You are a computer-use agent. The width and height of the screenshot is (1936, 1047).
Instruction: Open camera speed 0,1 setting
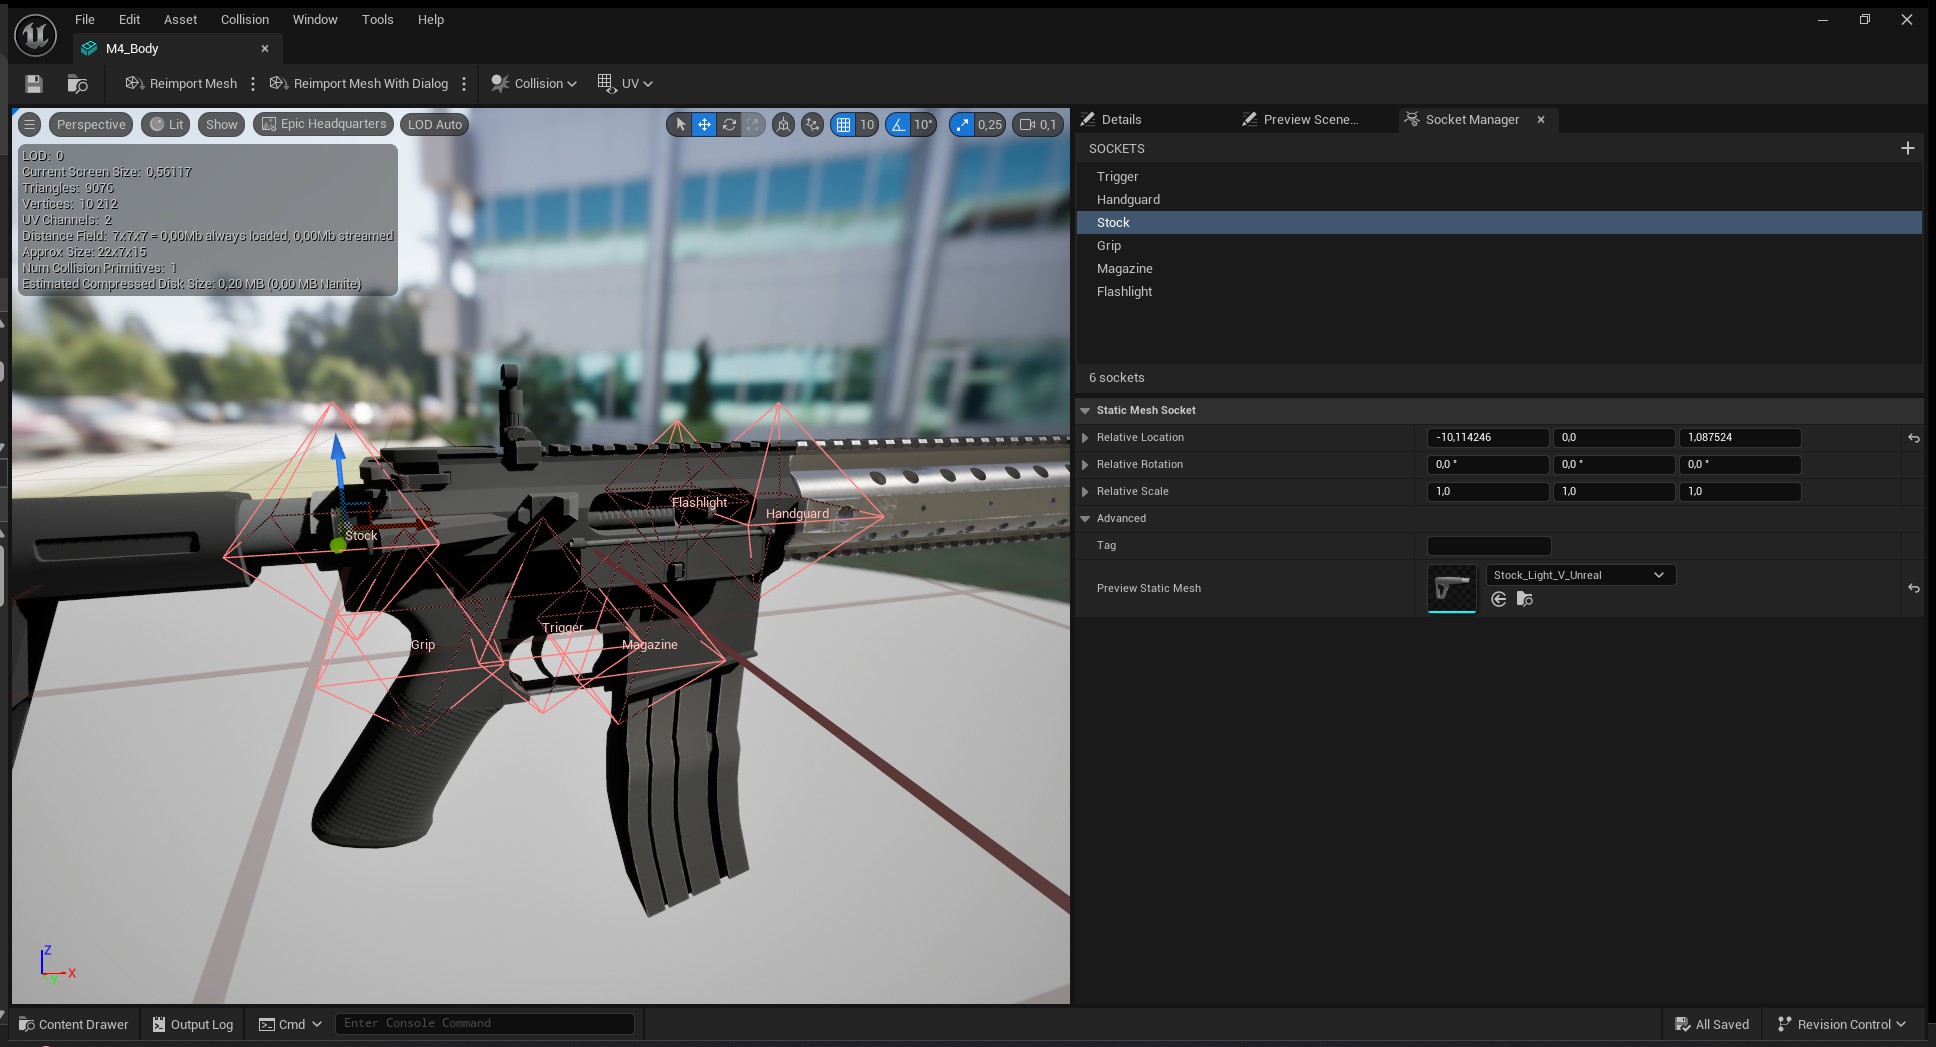(1038, 124)
